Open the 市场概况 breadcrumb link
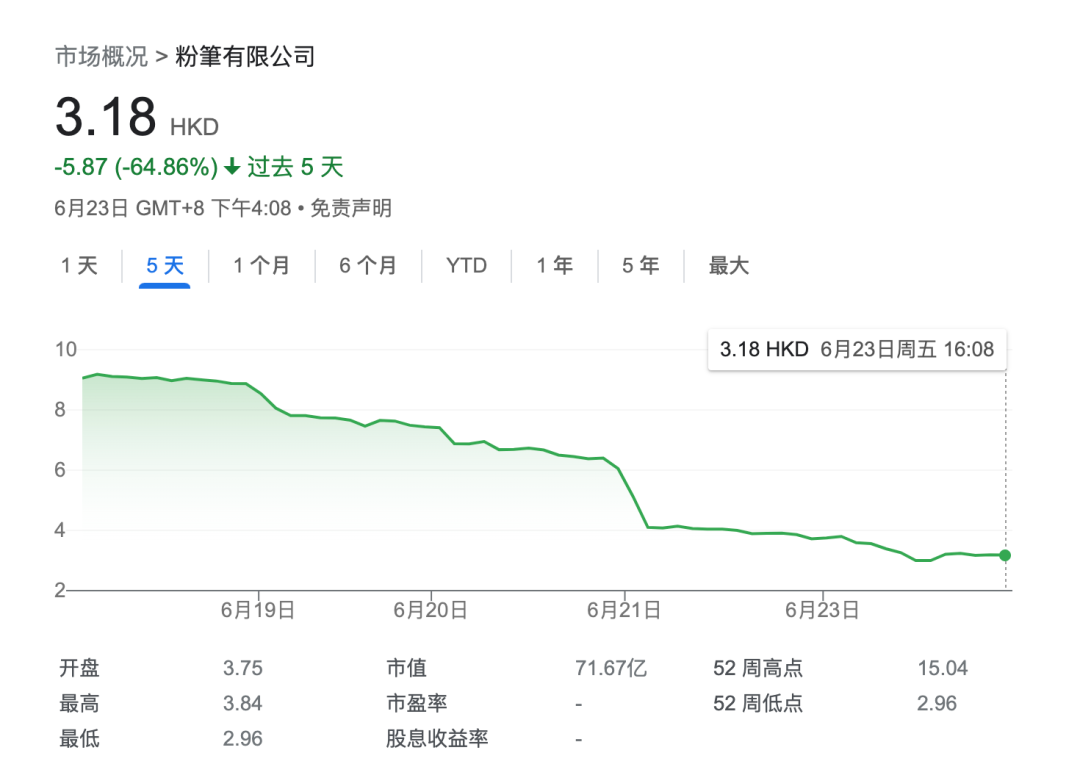This screenshot has height=764, width=1080. coord(101,56)
